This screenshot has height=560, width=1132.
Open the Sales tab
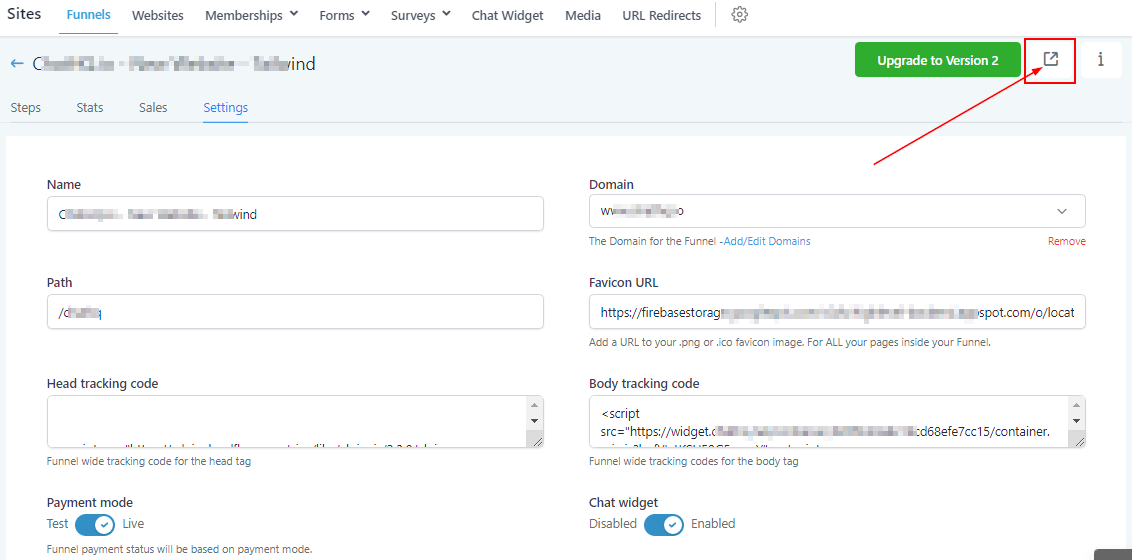(x=153, y=107)
